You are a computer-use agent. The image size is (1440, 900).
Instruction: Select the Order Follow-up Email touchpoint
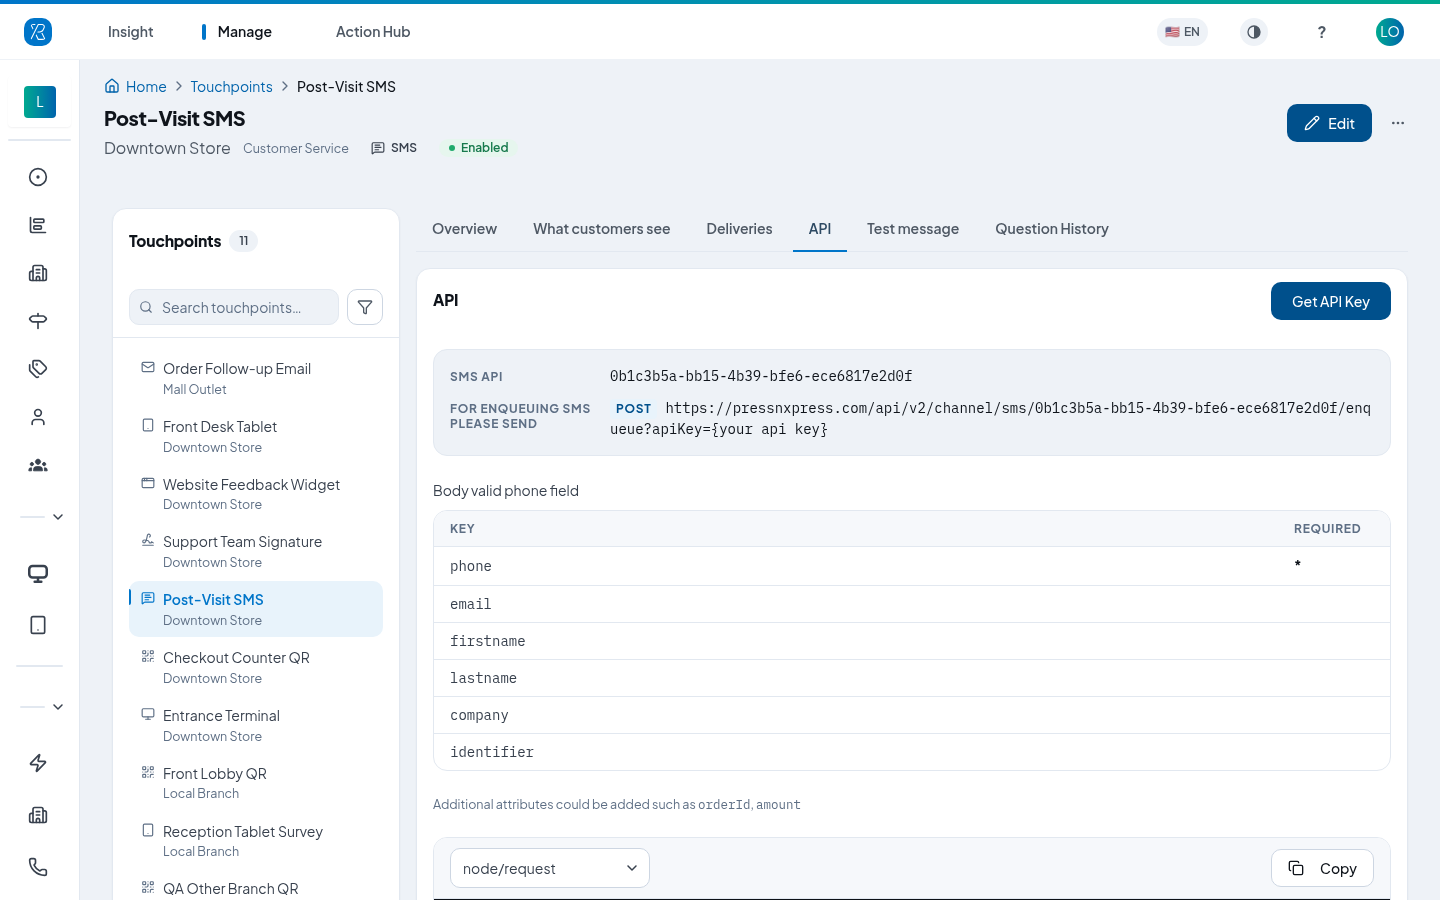tap(256, 378)
